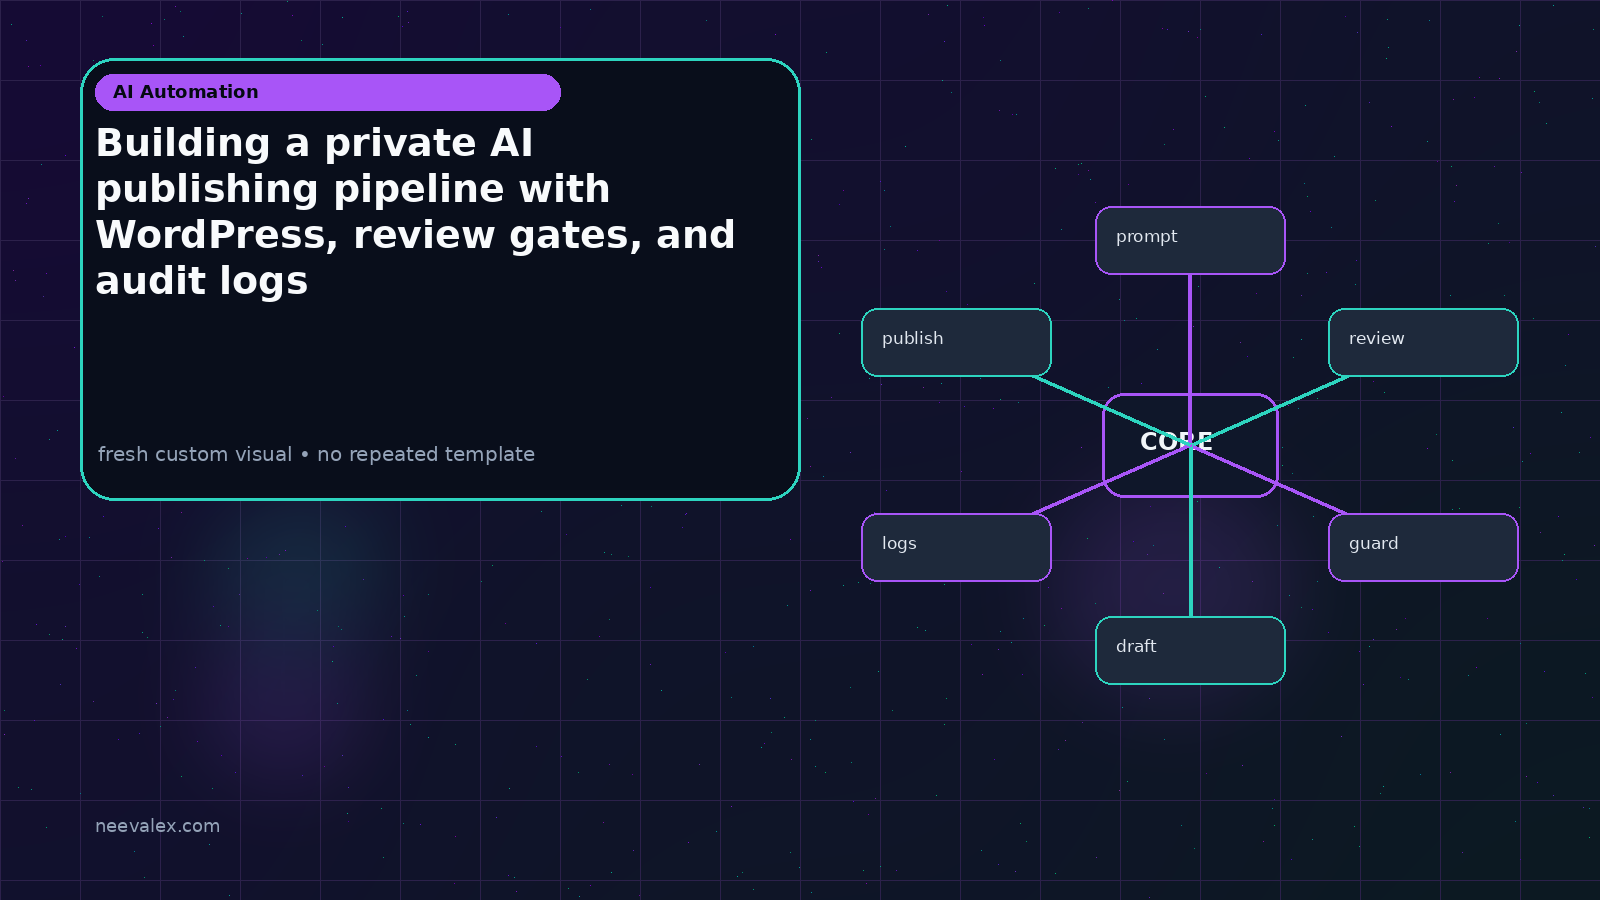The height and width of the screenshot is (900, 1600).
Task: Select the draft node box
Action: tap(1190, 650)
